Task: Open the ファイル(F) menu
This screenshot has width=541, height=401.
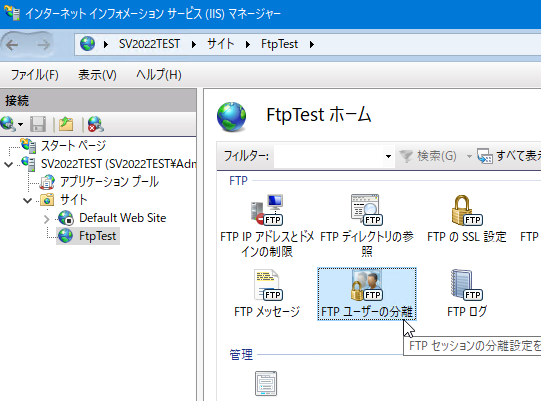Action: pyautogui.click(x=35, y=75)
